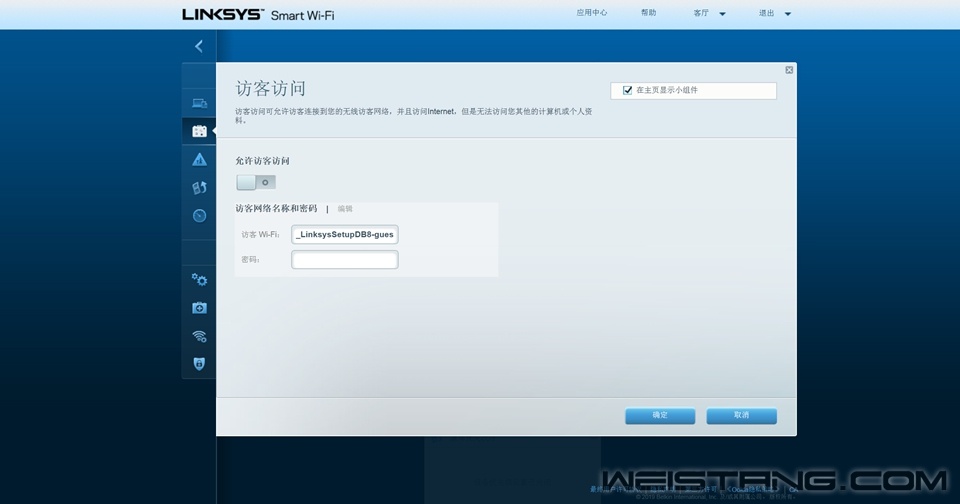Click the guest 密码 input field
The image size is (960, 504).
point(345,260)
